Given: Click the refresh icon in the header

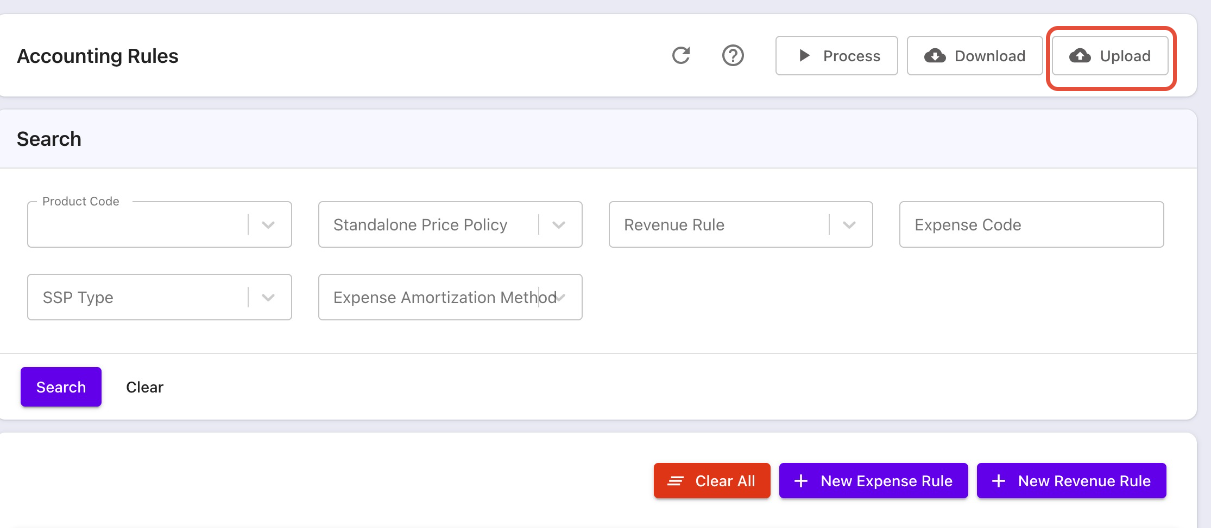Looking at the screenshot, I should 681,56.
